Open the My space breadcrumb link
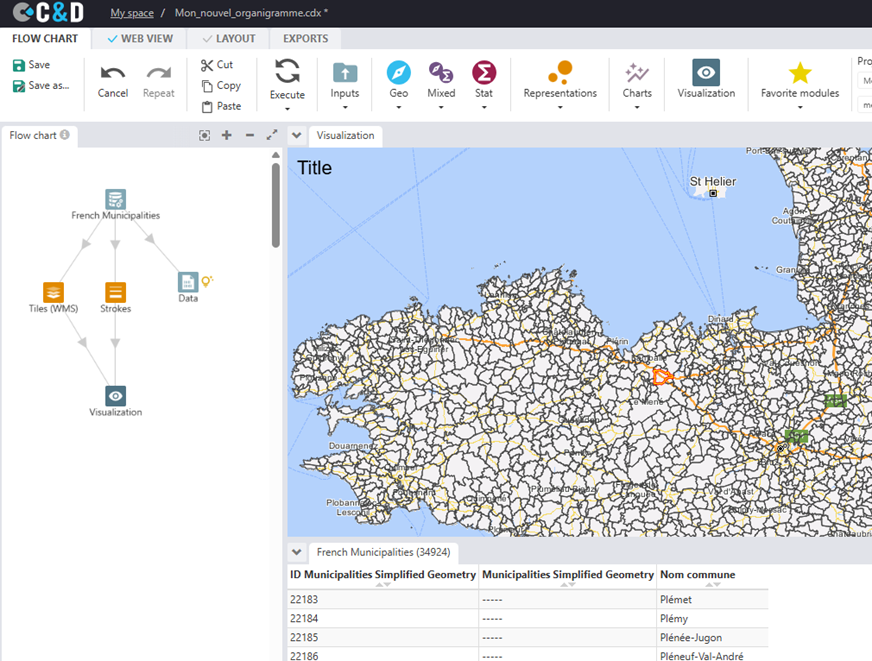 pyautogui.click(x=130, y=13)
